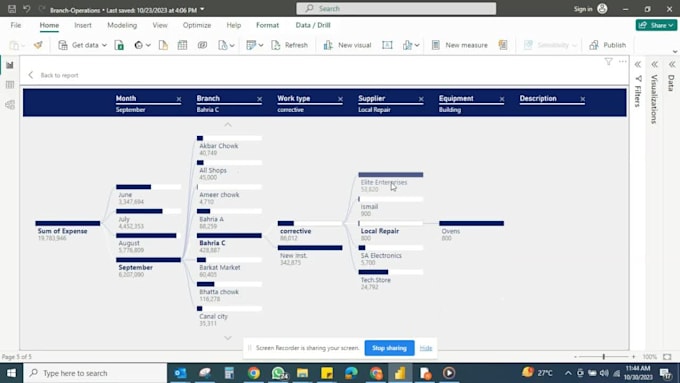Insert a Text box from ribbon
This screenshot has height=383, width=680.
pos(387,45)
